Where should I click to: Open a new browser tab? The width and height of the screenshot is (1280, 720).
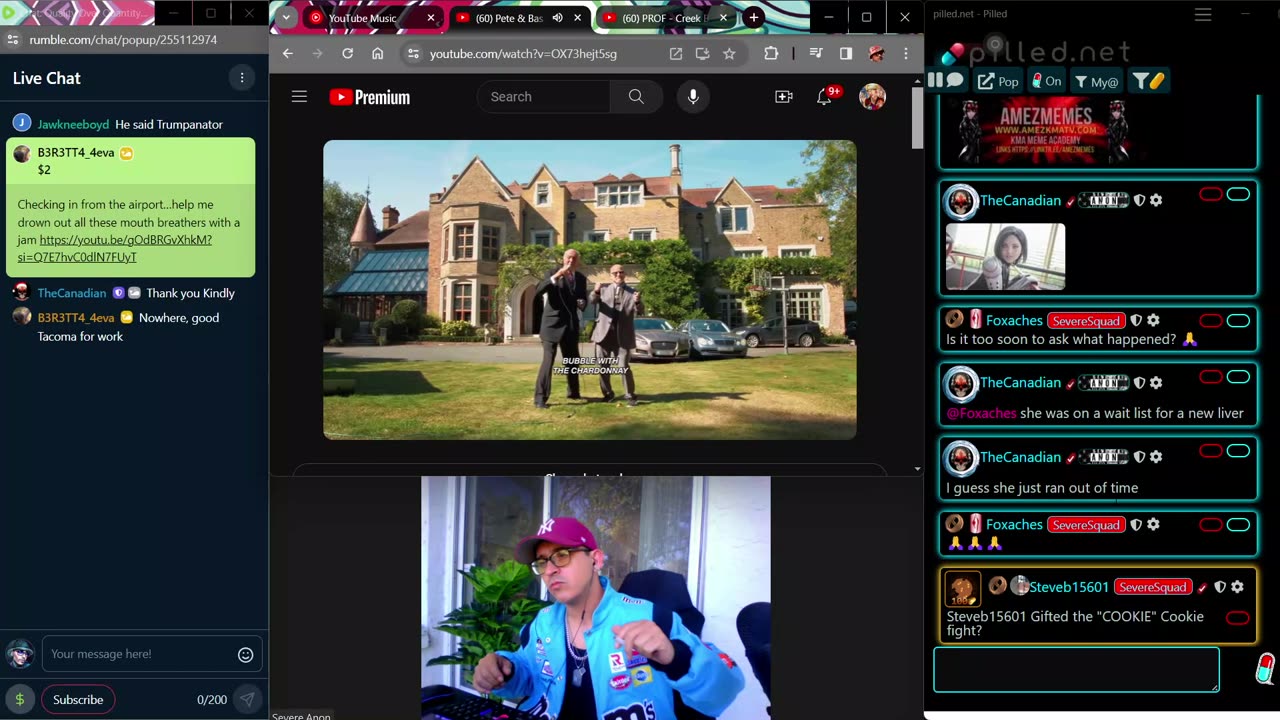click(x=753, y=18)
